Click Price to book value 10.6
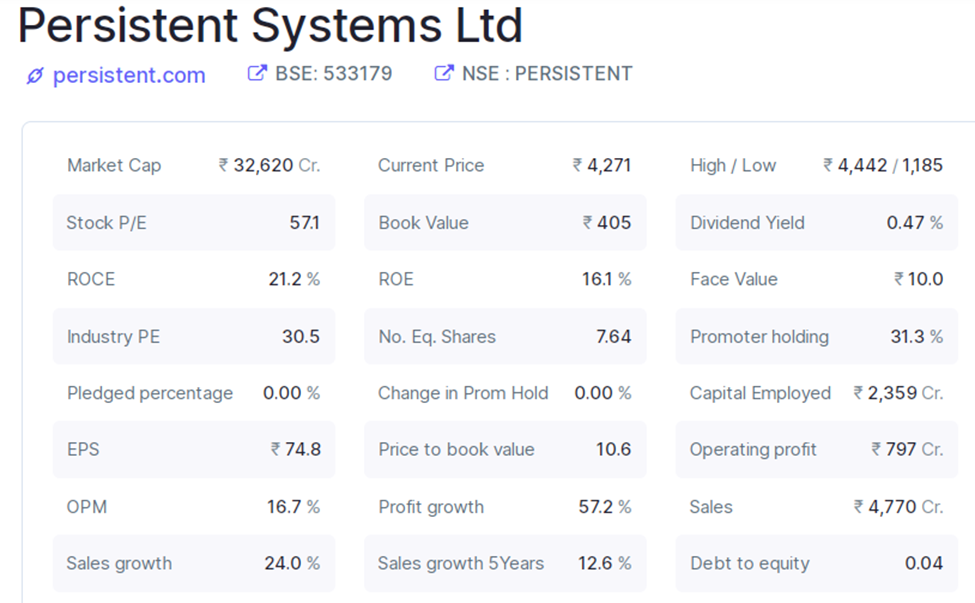The width and height of the screenshot is (975, 603). (x=614, y=449)
